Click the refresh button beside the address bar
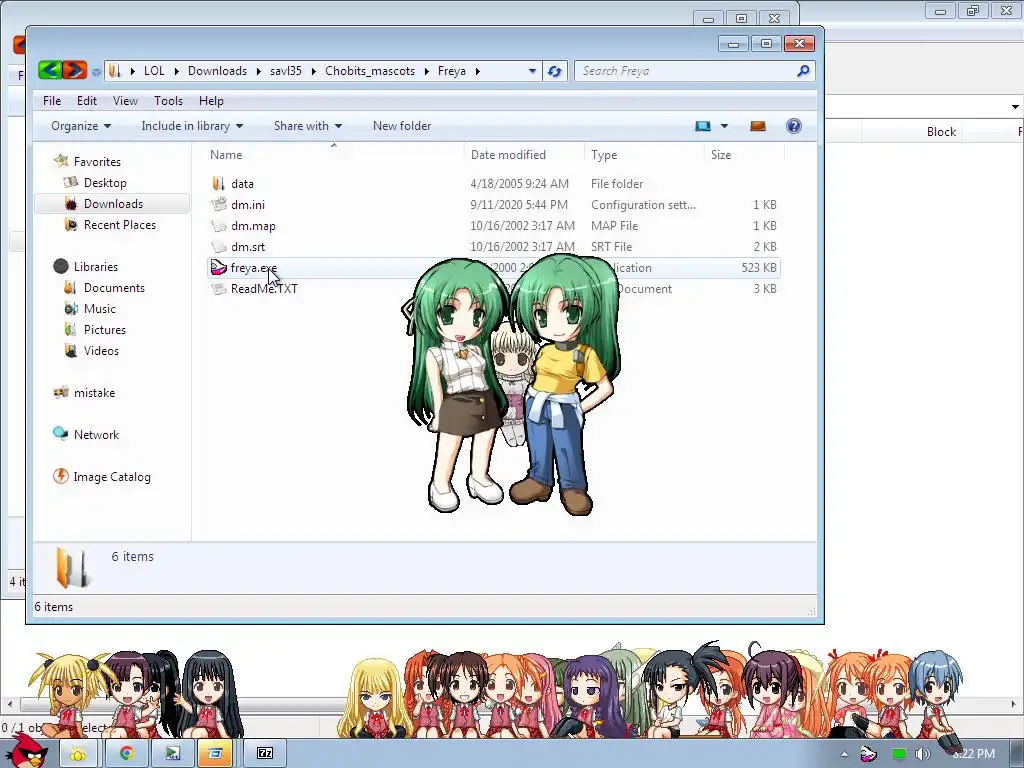The height and width of the screenshot is (768, 1024). click(554, 71)
